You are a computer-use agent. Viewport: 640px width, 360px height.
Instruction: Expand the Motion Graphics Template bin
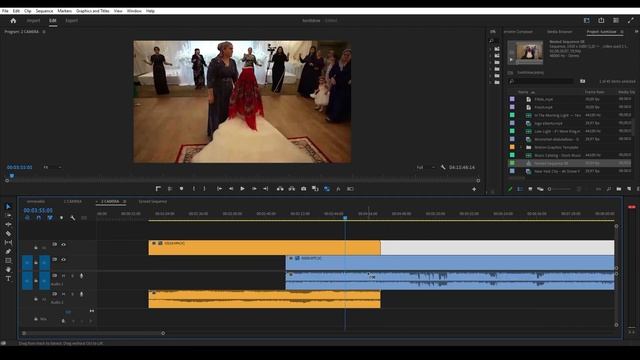(x=520, y=147)
